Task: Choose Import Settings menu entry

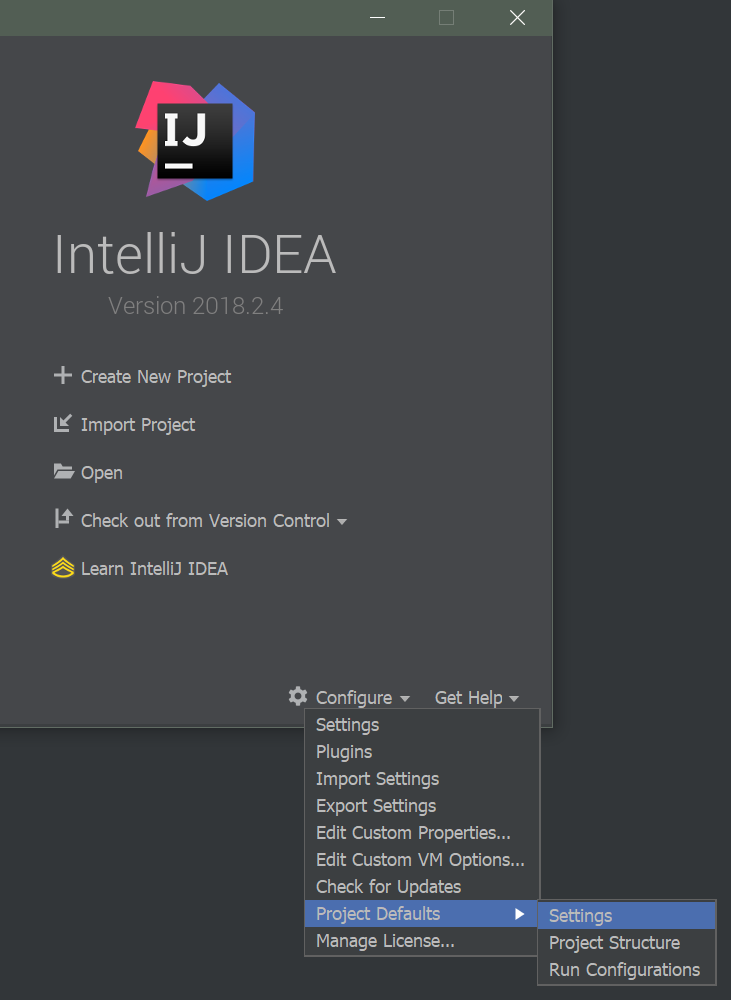Action: tap(422, 779)
